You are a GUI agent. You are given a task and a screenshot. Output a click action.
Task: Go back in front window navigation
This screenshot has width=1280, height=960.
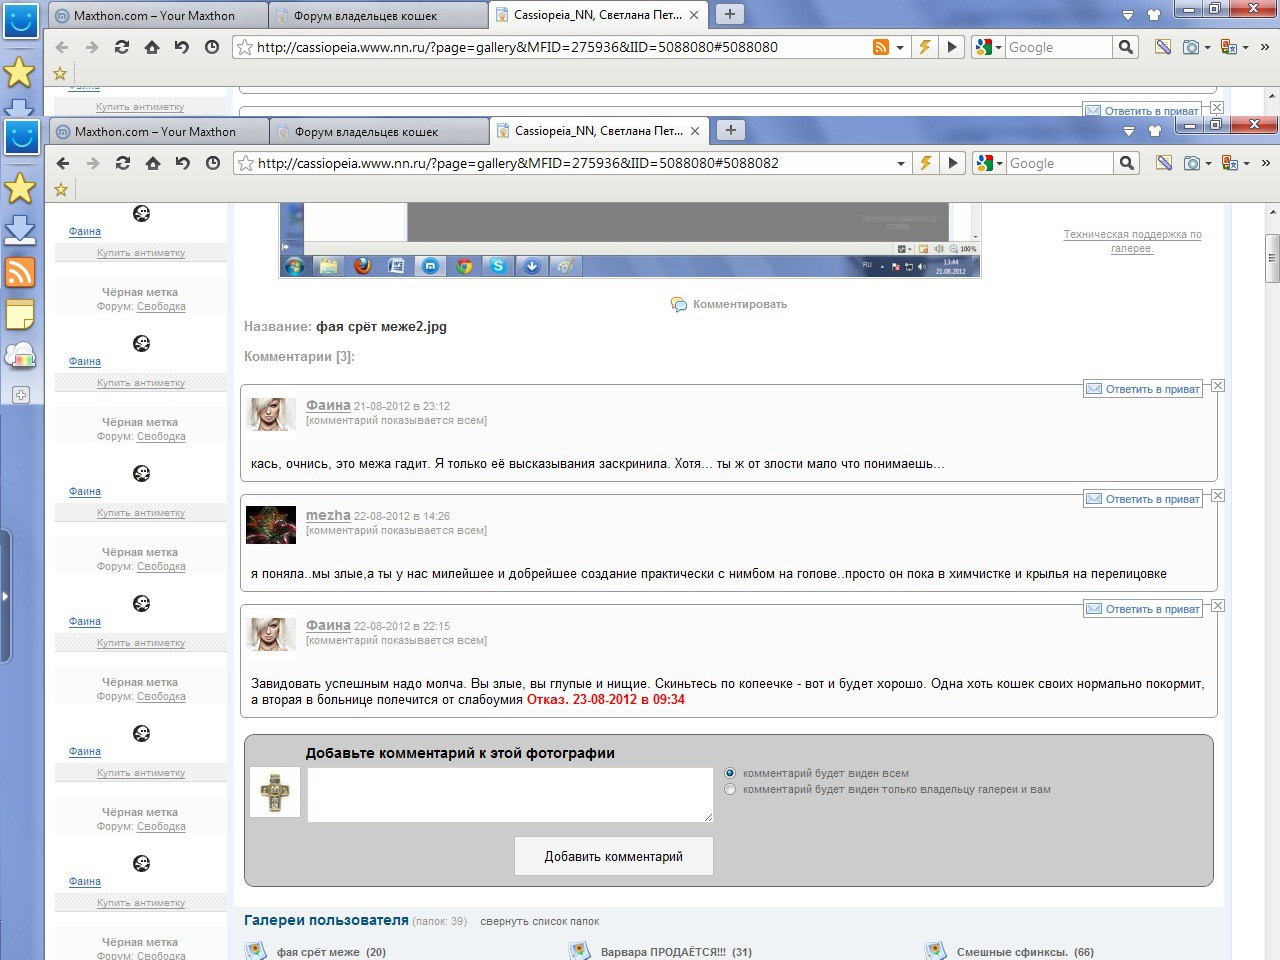coord(63,163)
